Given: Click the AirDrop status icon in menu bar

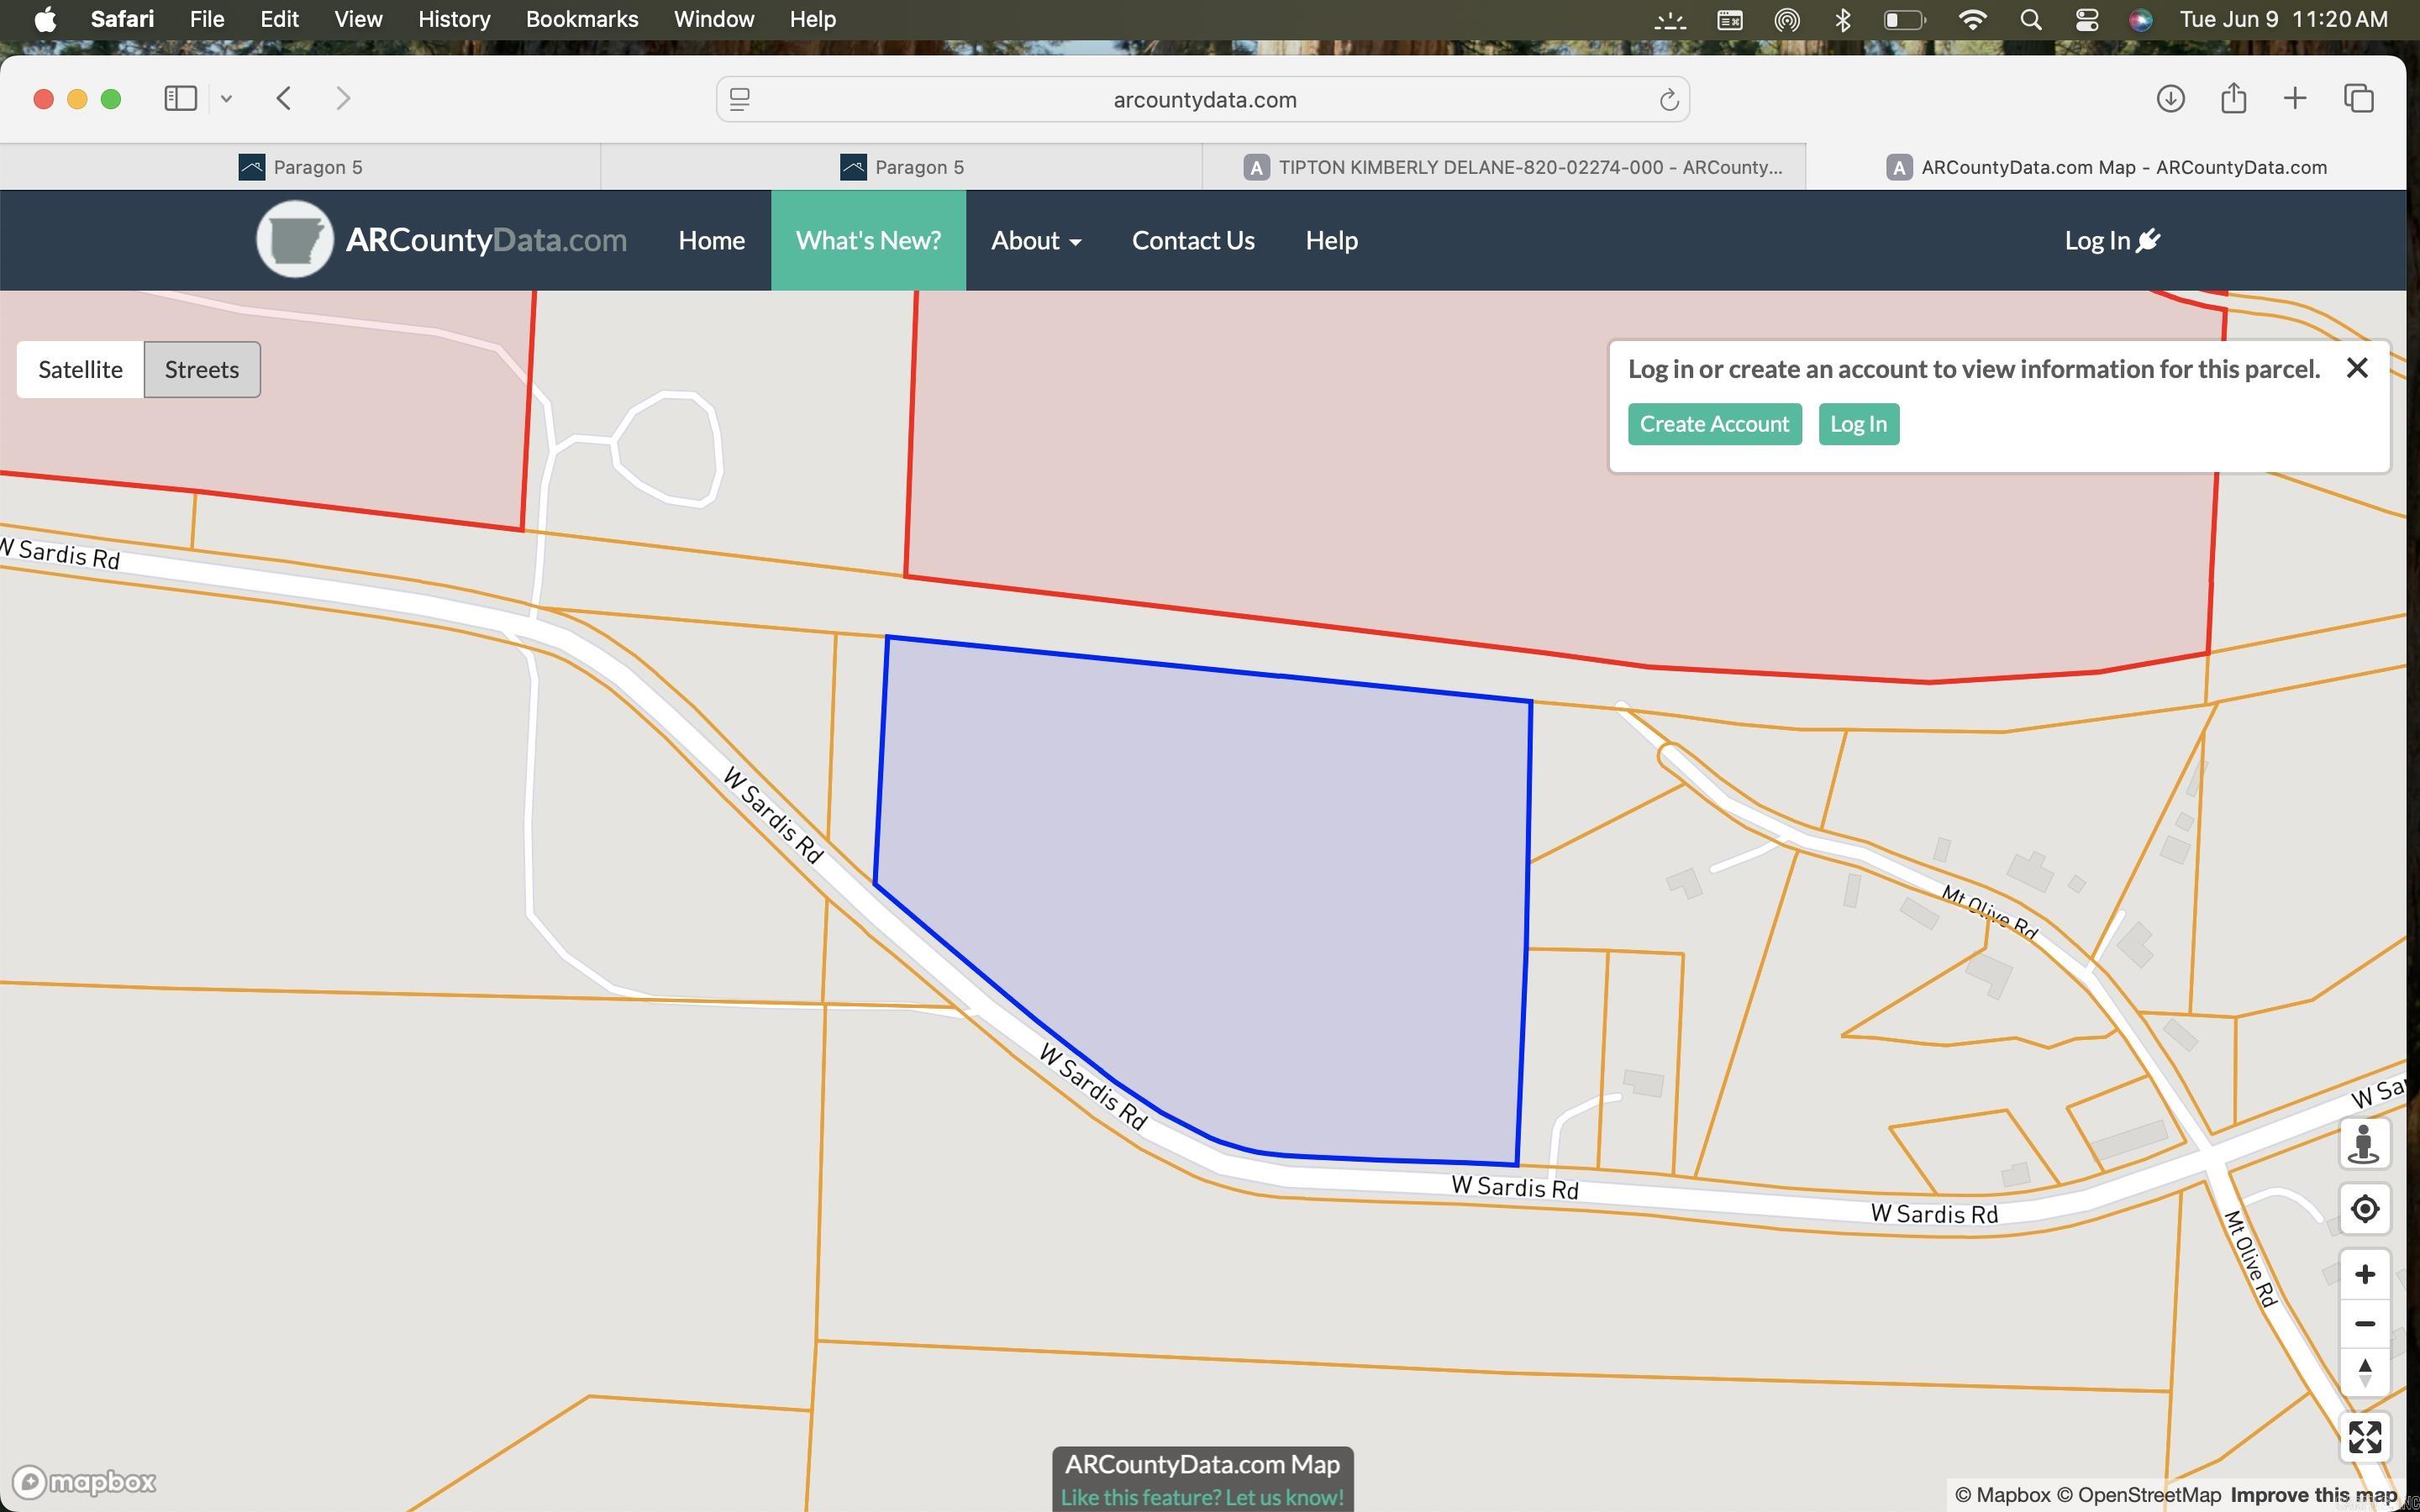Looking at the screenshot, I should click(1787, 19).
